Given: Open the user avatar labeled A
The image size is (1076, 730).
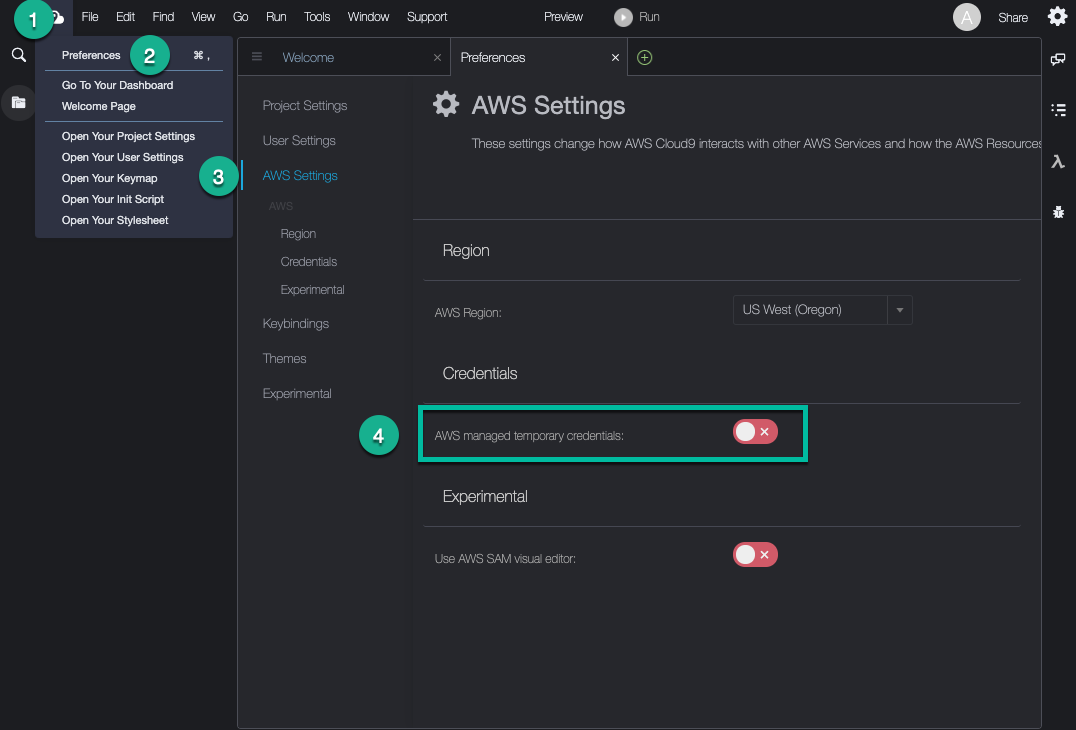Looking at the screenshot, I should click(x=966, y=17).
